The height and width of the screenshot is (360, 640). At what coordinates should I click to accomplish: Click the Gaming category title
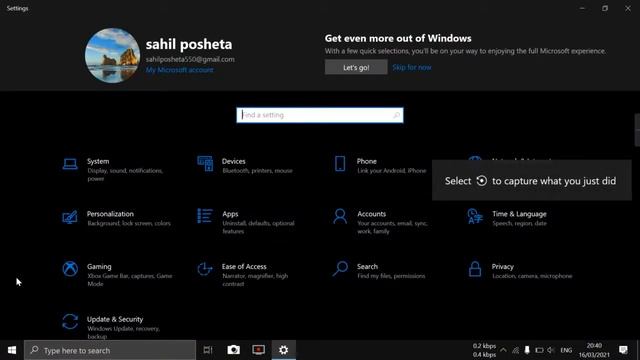coord(99,267)
